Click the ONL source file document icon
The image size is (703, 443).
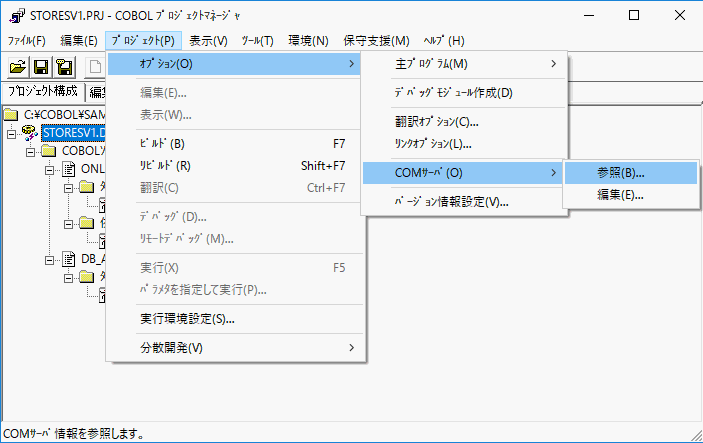[x=68, y=169]
